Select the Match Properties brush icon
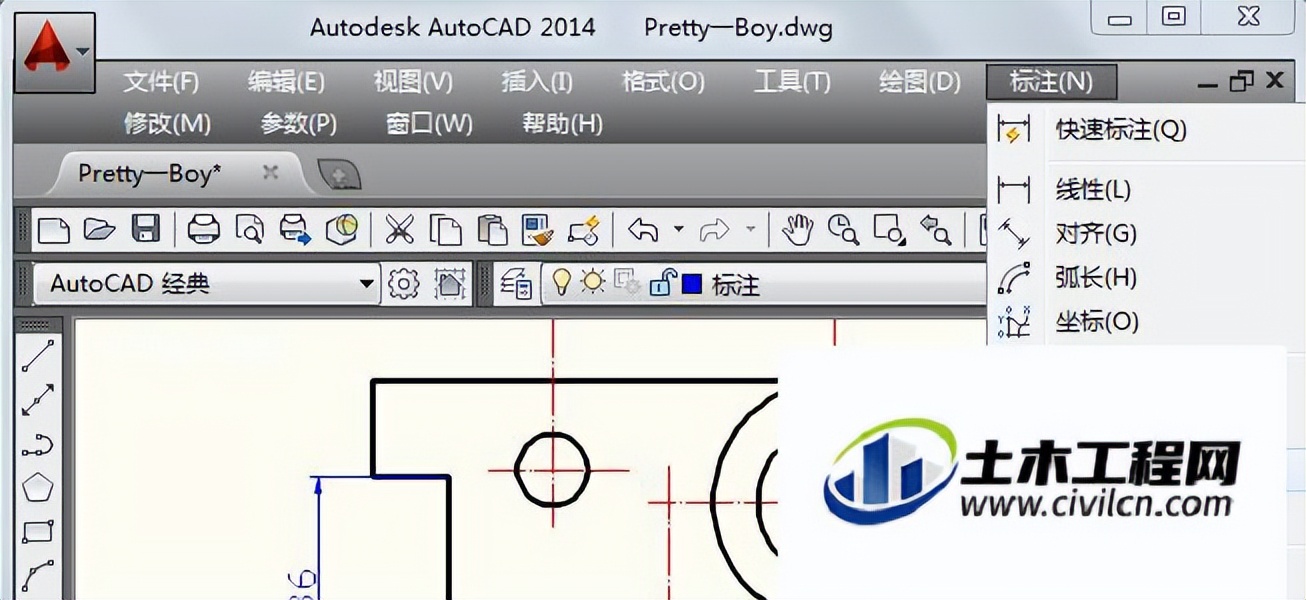This screenshot has width=1306, height=600. pyautogui.click(x=538, y=230)
